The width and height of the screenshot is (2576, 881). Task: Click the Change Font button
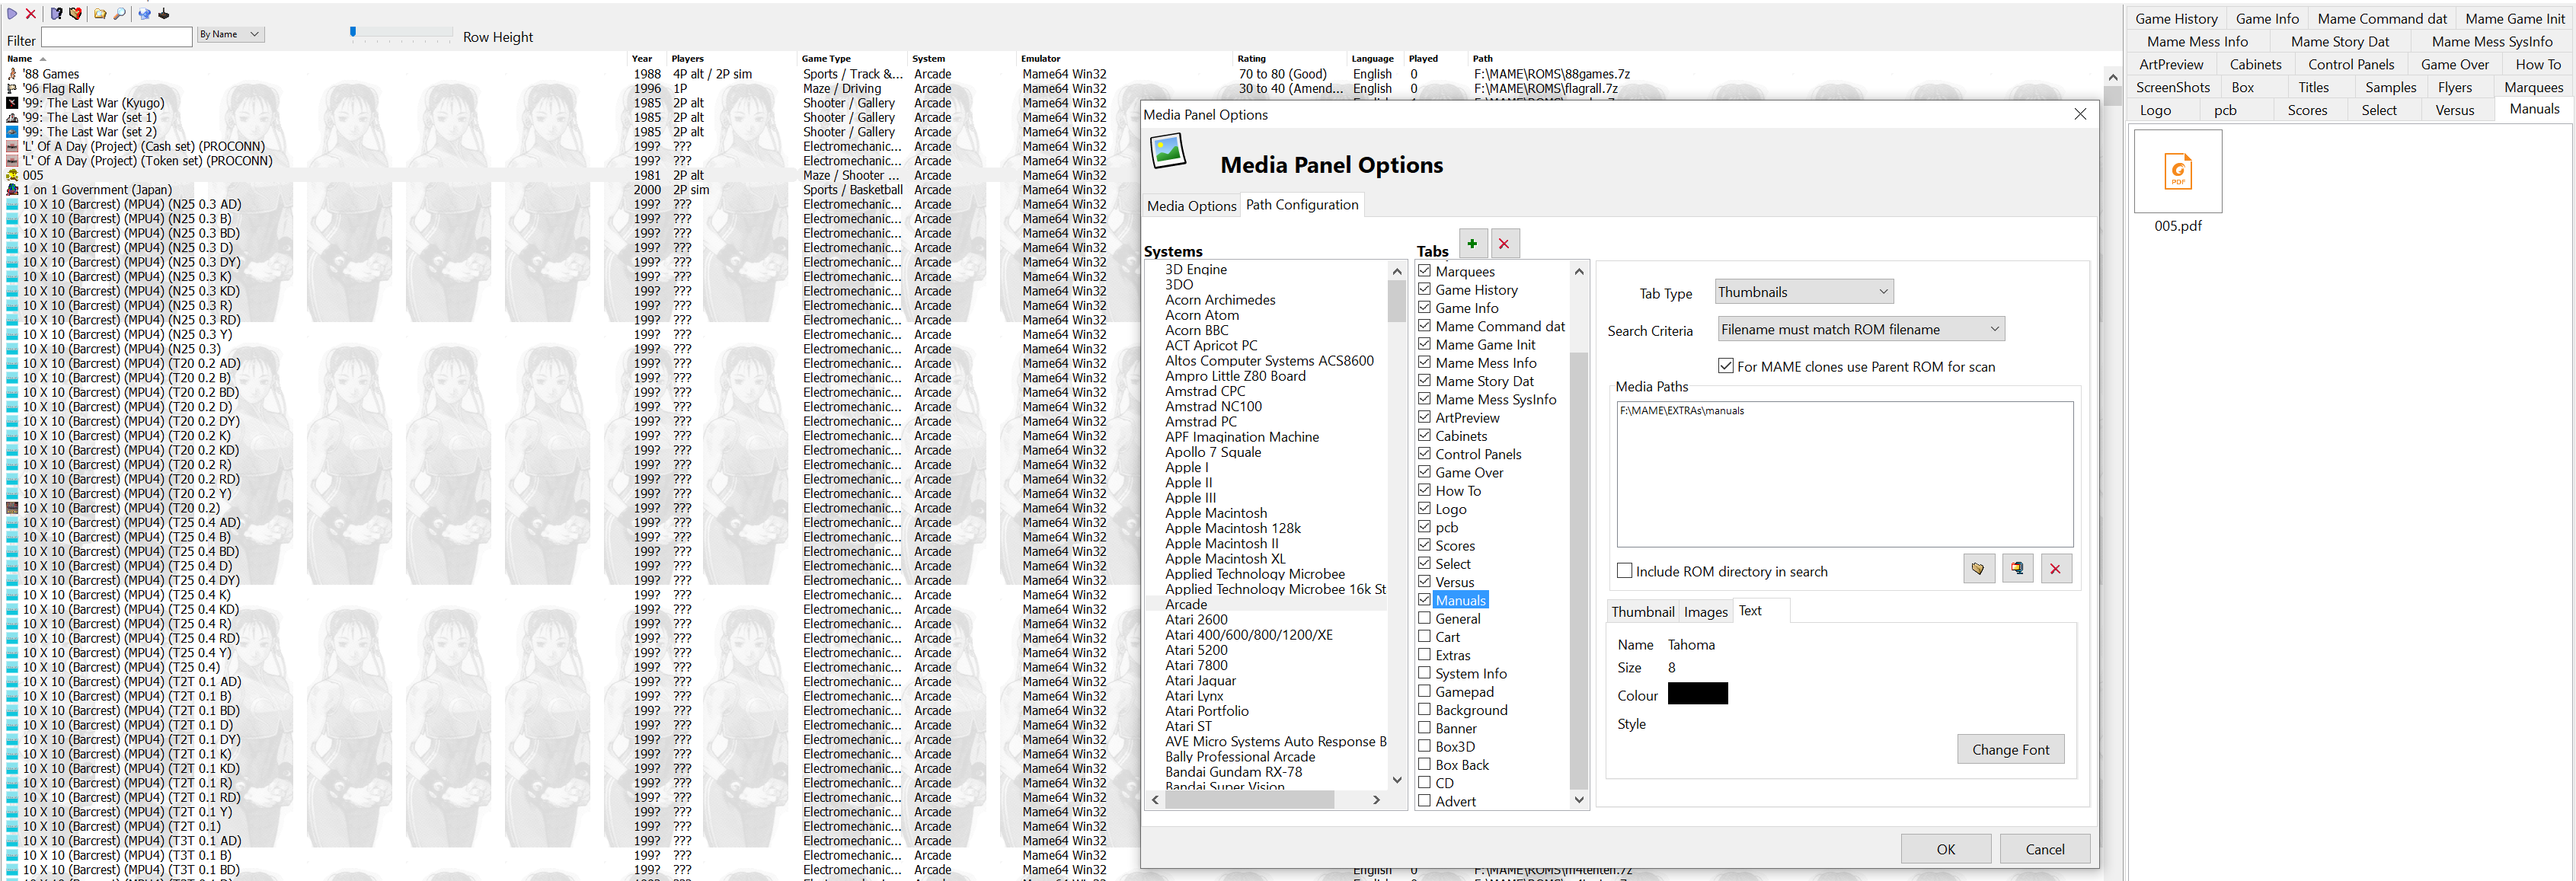[2010, 749]
